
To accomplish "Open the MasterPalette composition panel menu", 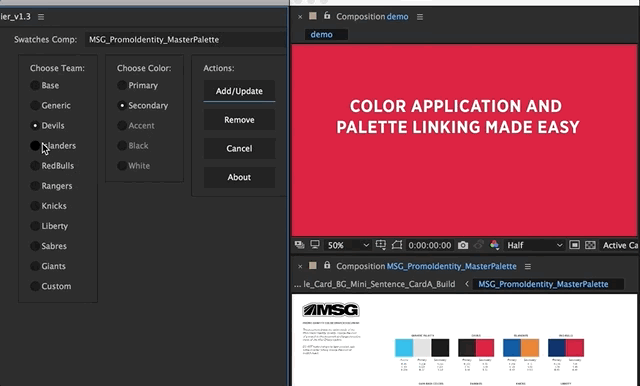I will (x=528, y=266).
